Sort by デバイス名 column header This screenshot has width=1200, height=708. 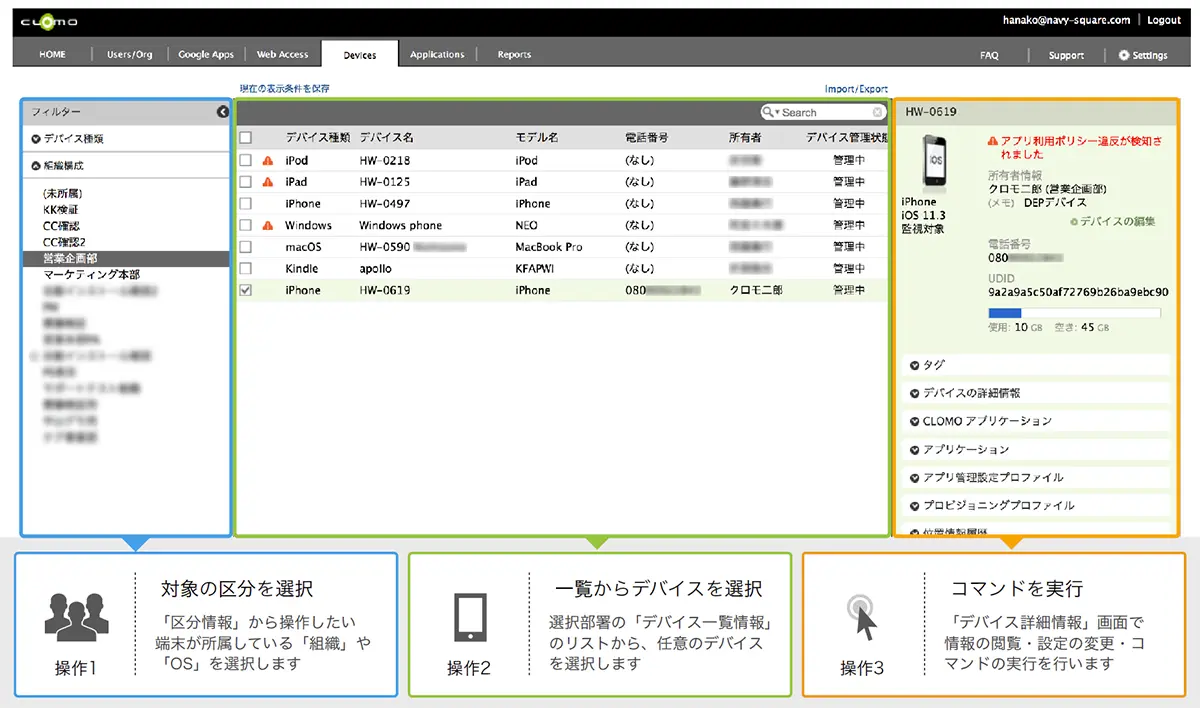pyautogui.click(x=386, y=138)
